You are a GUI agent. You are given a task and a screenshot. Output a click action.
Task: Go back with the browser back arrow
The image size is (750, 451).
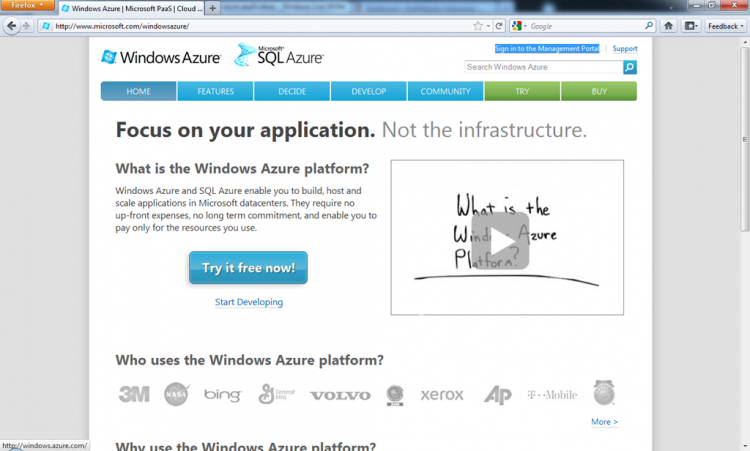point(11,26)
